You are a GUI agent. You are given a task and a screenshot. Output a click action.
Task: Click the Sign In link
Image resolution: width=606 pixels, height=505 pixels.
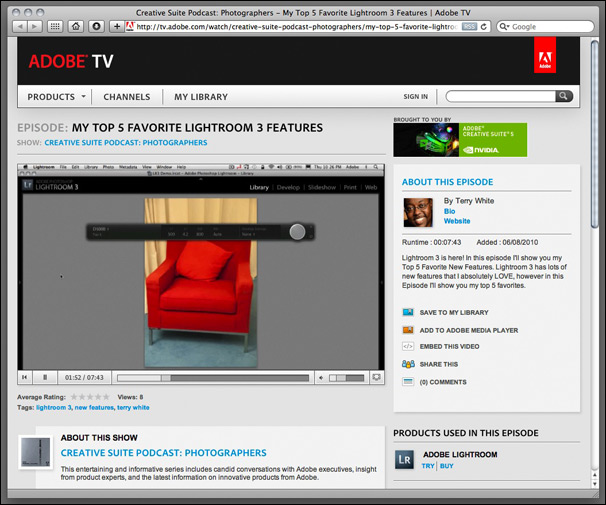pyautogui.click(x=415, y=97)
